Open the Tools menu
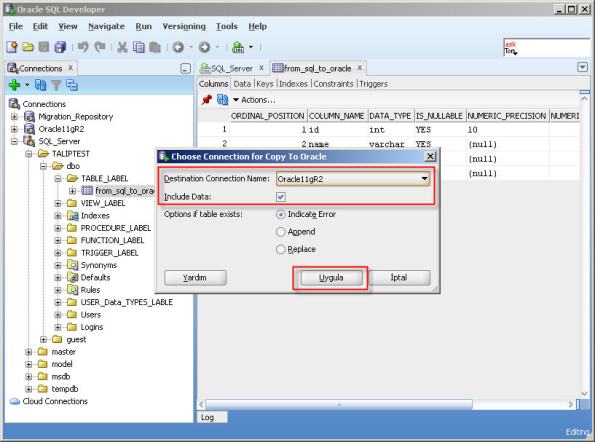 (x=227, y=26)
